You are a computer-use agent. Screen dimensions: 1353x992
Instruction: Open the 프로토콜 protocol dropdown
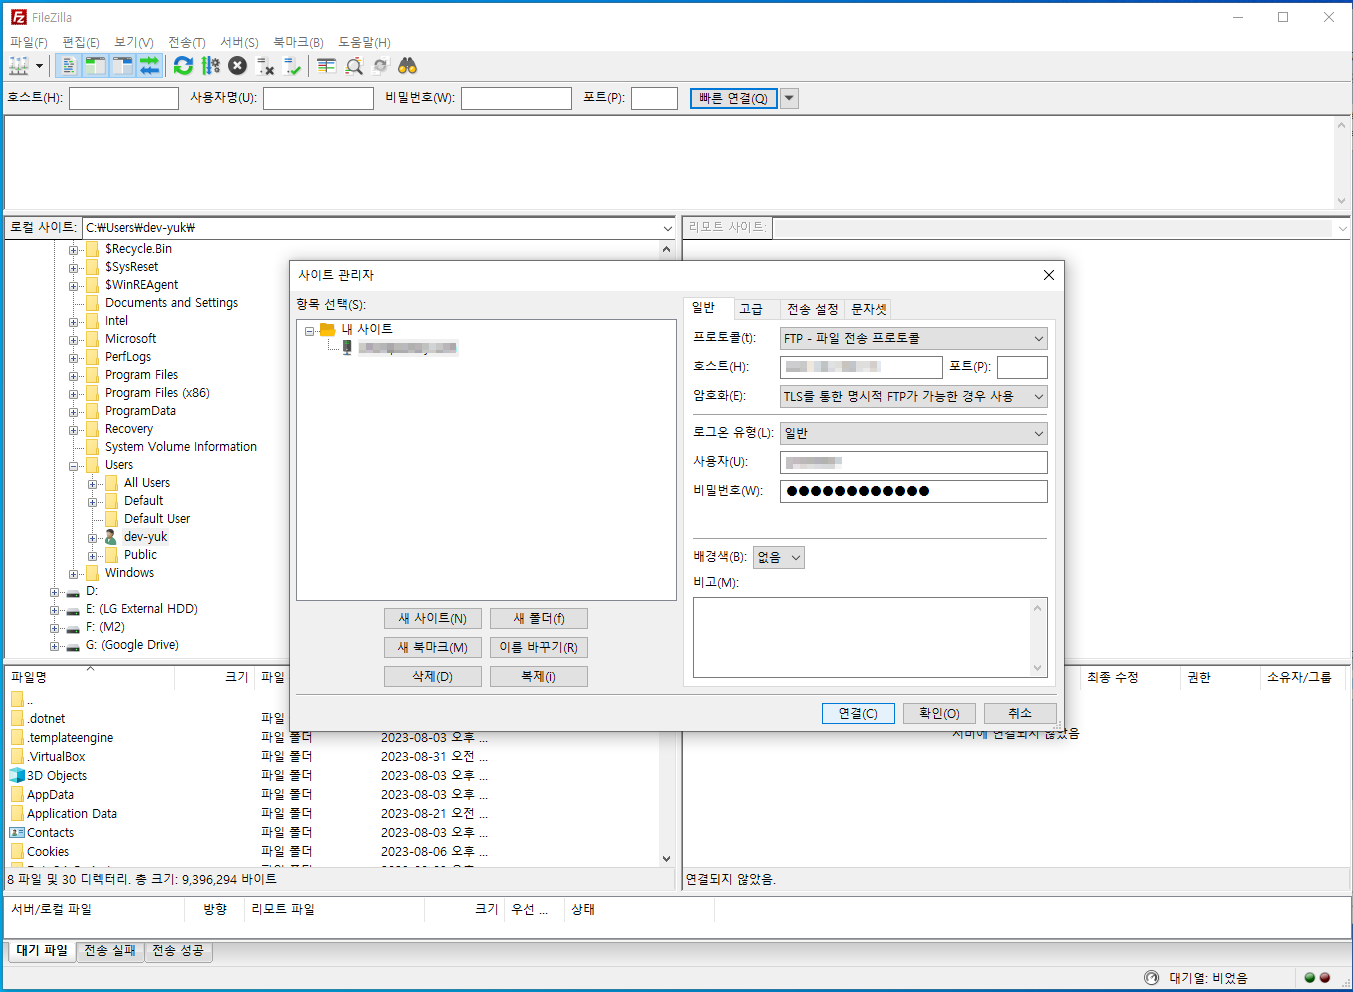point(1038,338)
